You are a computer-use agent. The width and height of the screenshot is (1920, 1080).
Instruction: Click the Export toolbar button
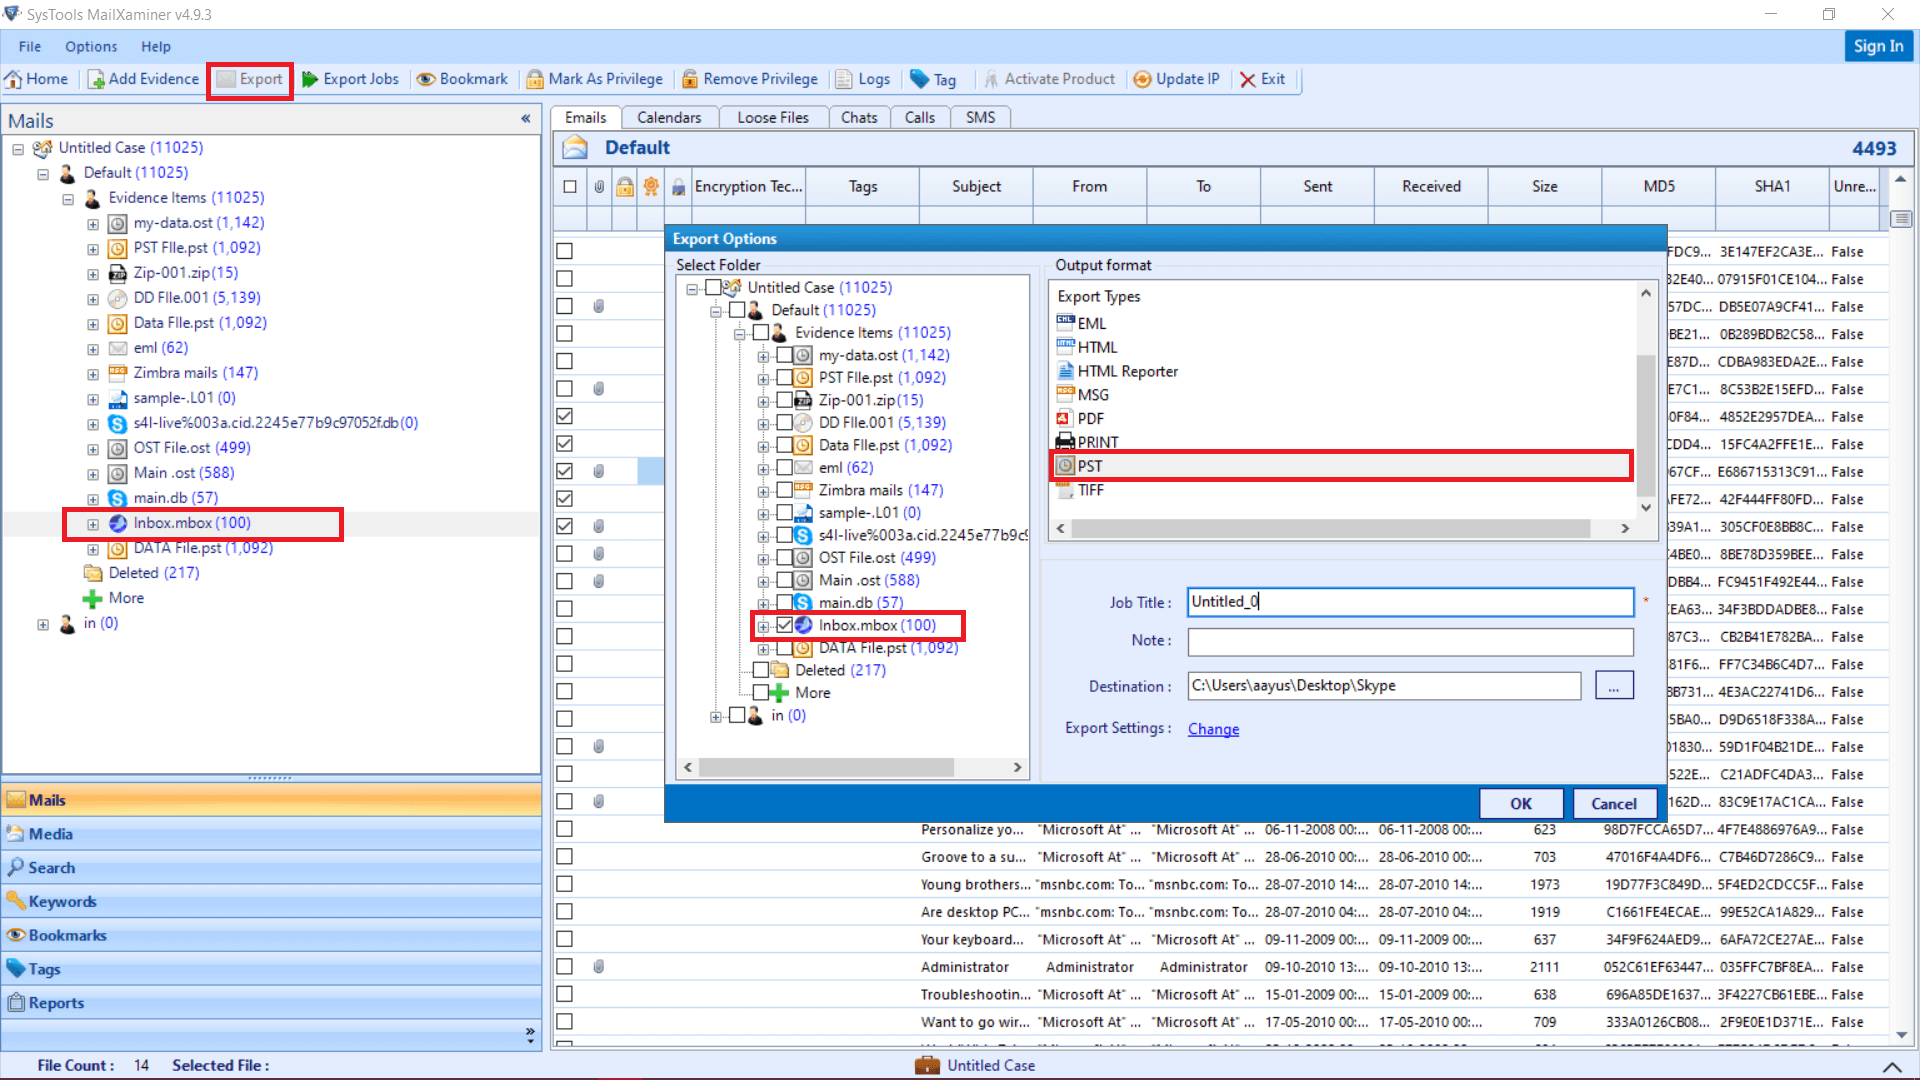click(x=250, y=79)
